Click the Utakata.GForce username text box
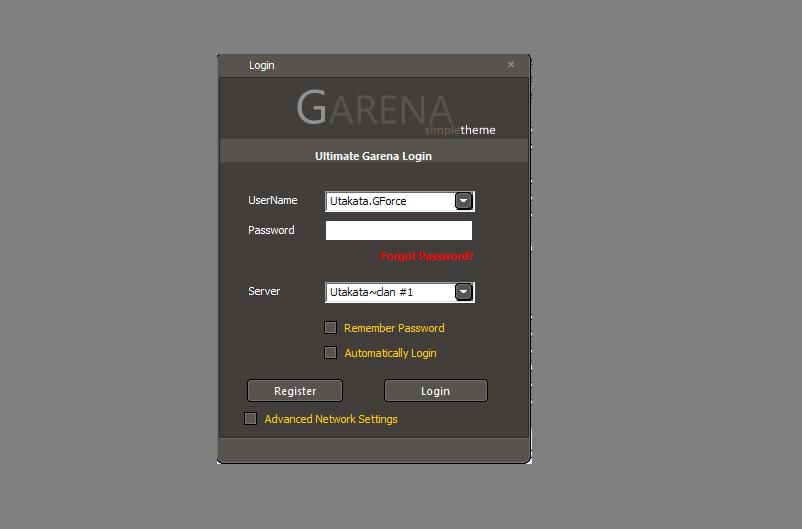Image resolution: width=802 pixels, height=529 pixels. [388, 201]
